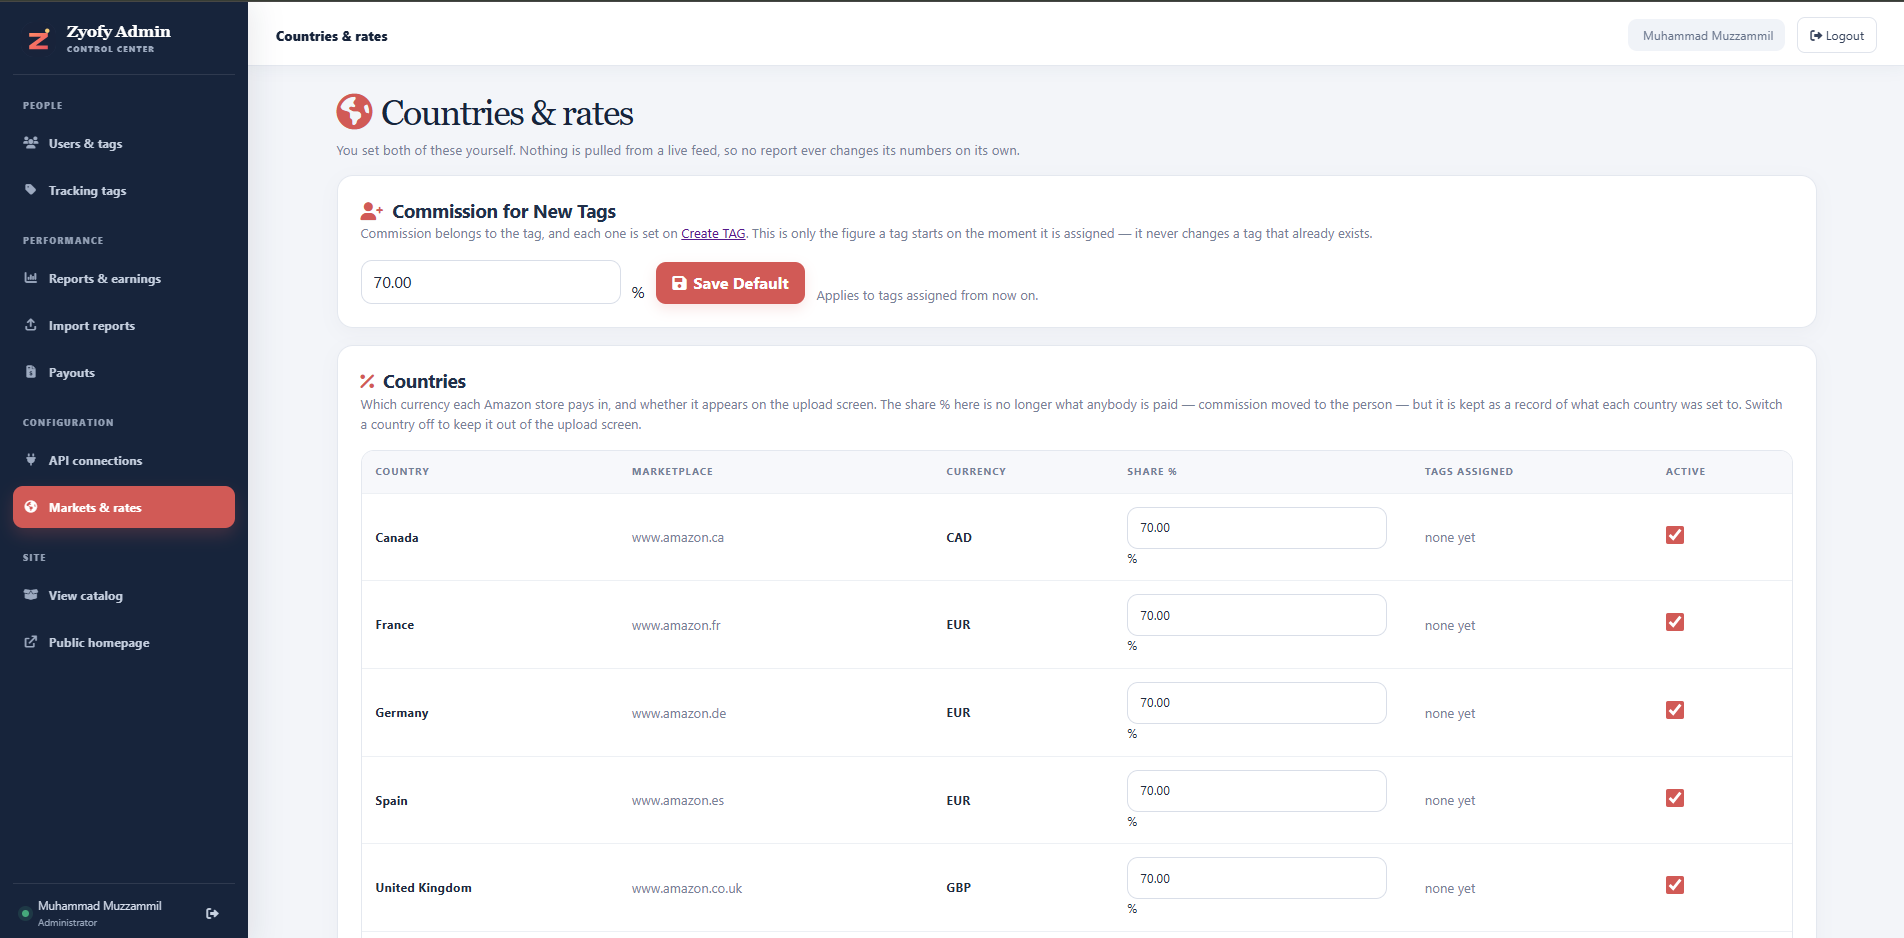Click the Reports & earnings chart icon
The width and height of the screenshot is (1904, 938).
(x=31, y=278)
